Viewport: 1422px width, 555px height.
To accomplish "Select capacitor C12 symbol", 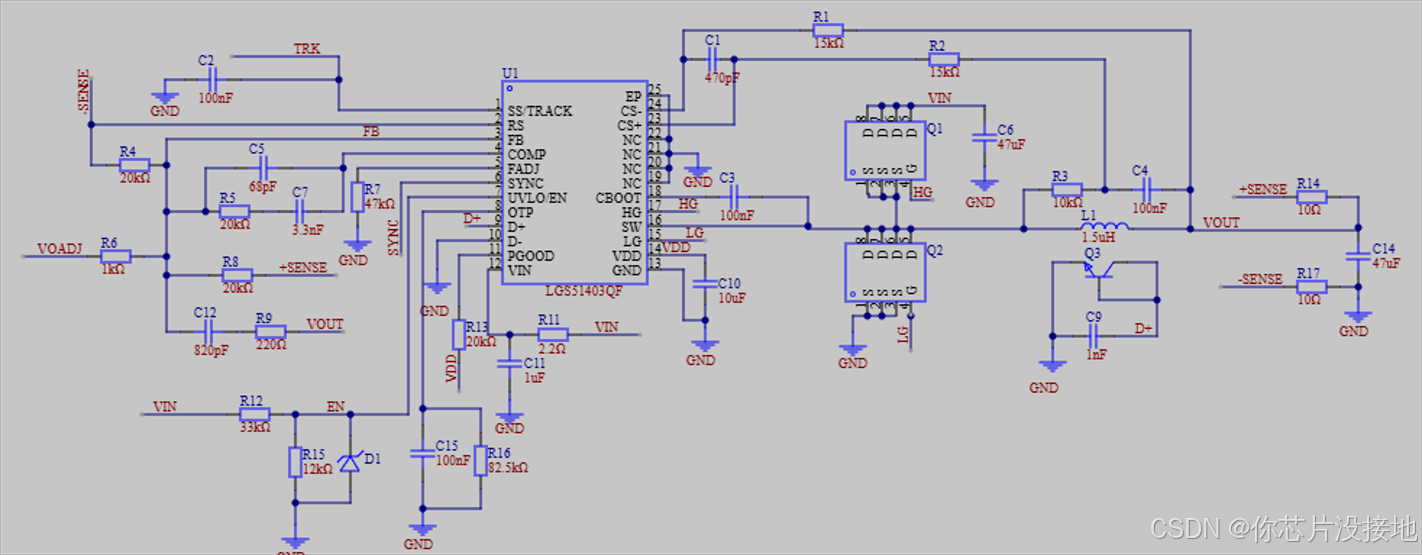I will point(209,331).
